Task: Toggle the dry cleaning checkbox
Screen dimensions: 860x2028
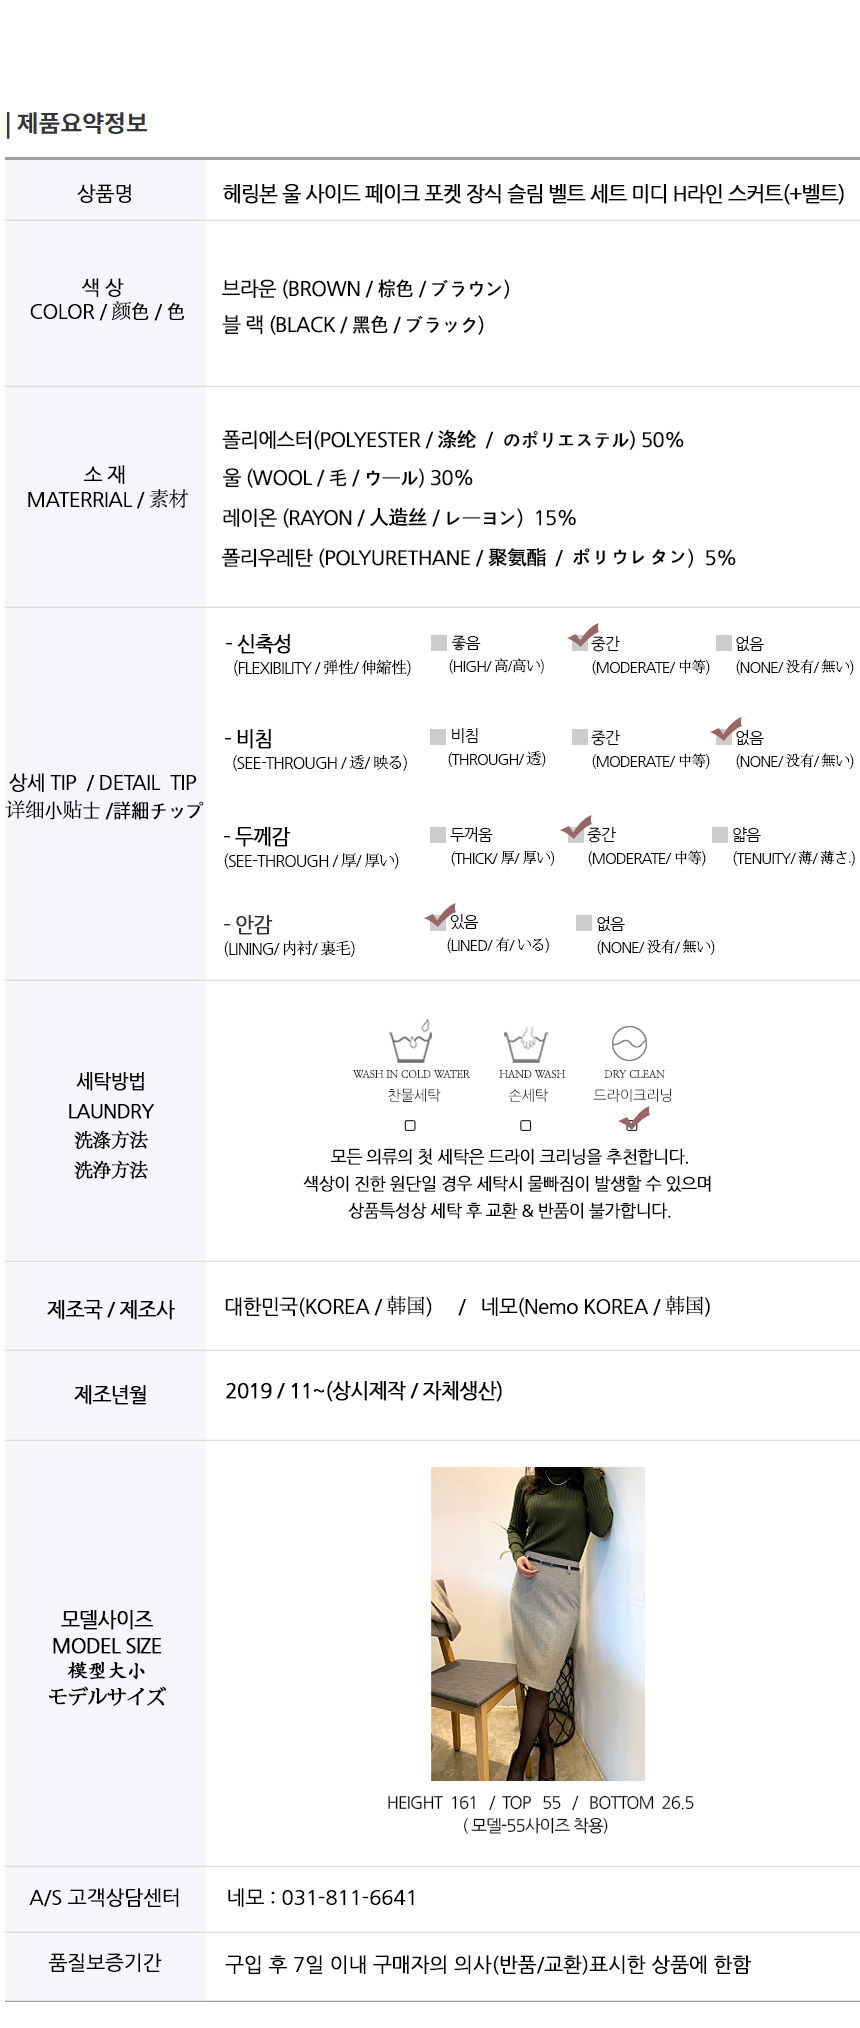Action: (x=631, y=1125)
